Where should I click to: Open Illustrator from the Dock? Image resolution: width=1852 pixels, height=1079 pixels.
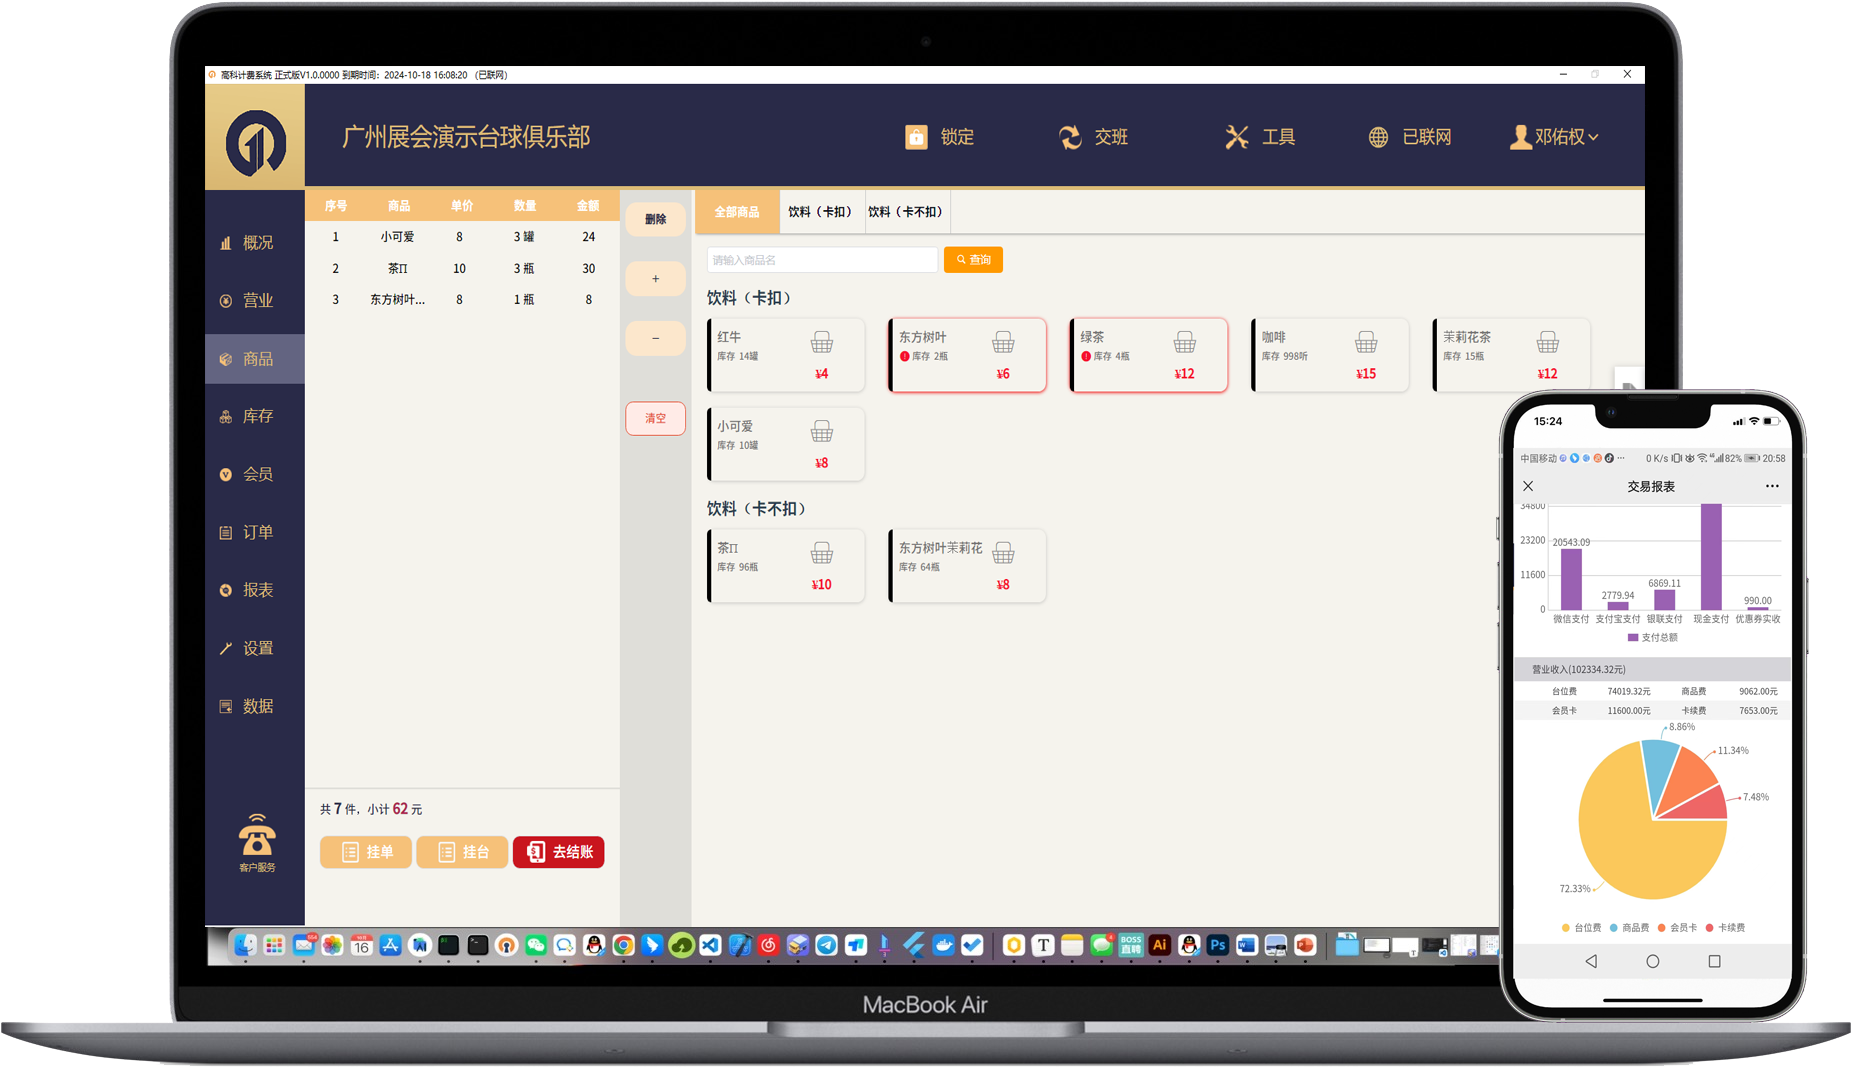tap(1160, 945)
